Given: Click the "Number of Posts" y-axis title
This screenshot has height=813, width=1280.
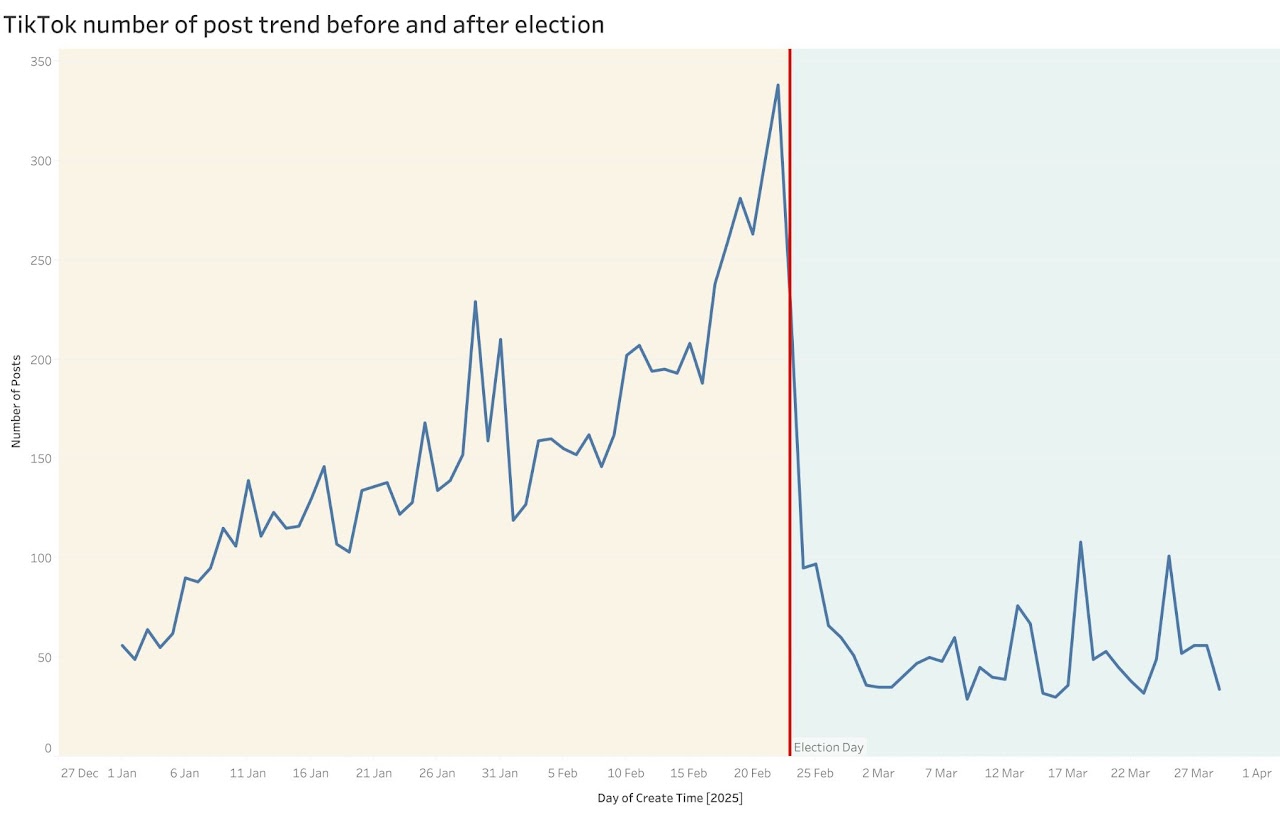Looking at the screenshot, I should (16, 401).
